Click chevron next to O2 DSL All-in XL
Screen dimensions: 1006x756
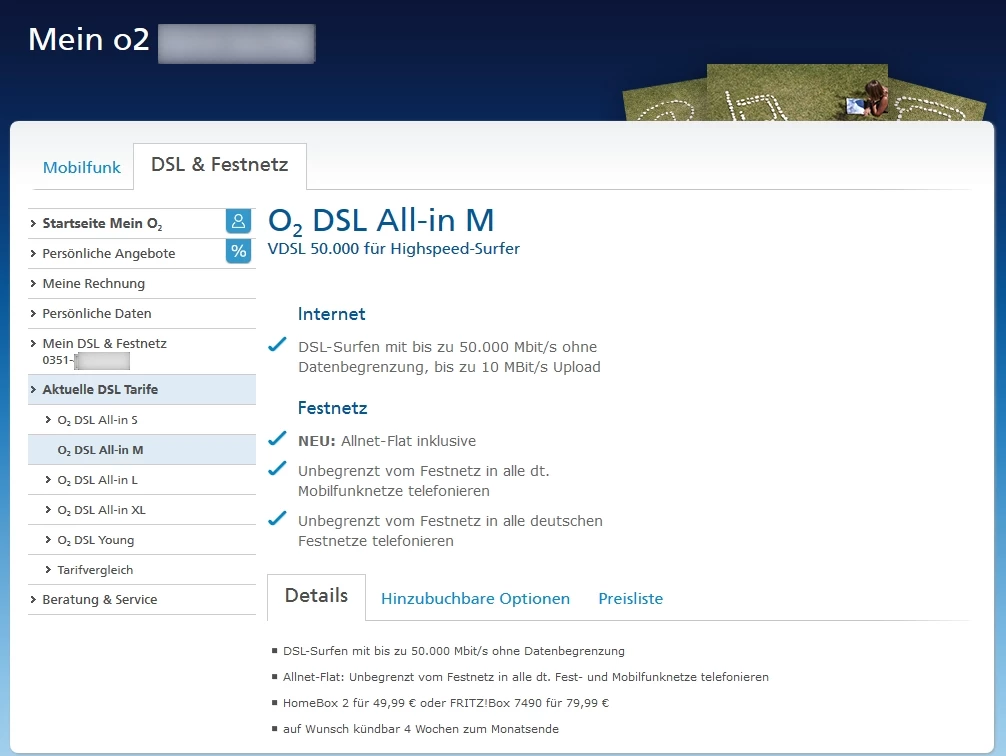(48, 510)
